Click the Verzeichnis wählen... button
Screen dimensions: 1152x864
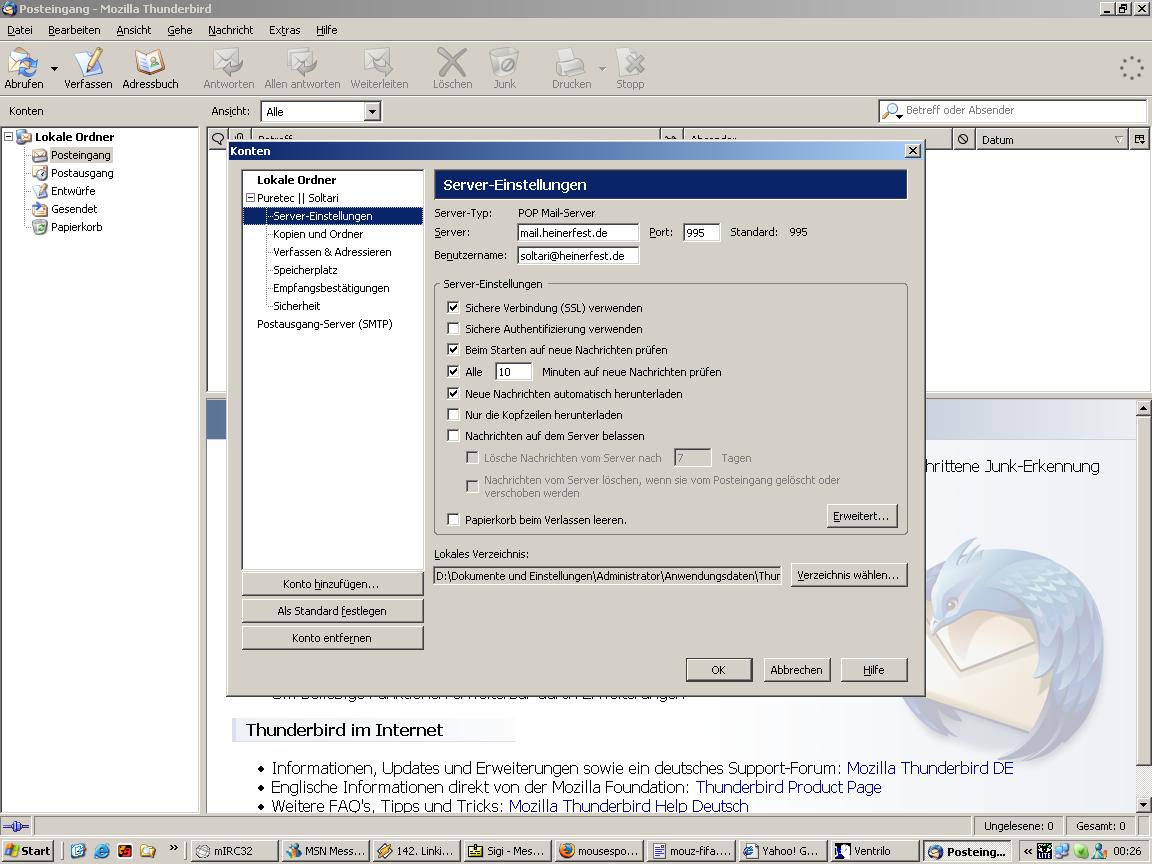(x=849, y=575)
